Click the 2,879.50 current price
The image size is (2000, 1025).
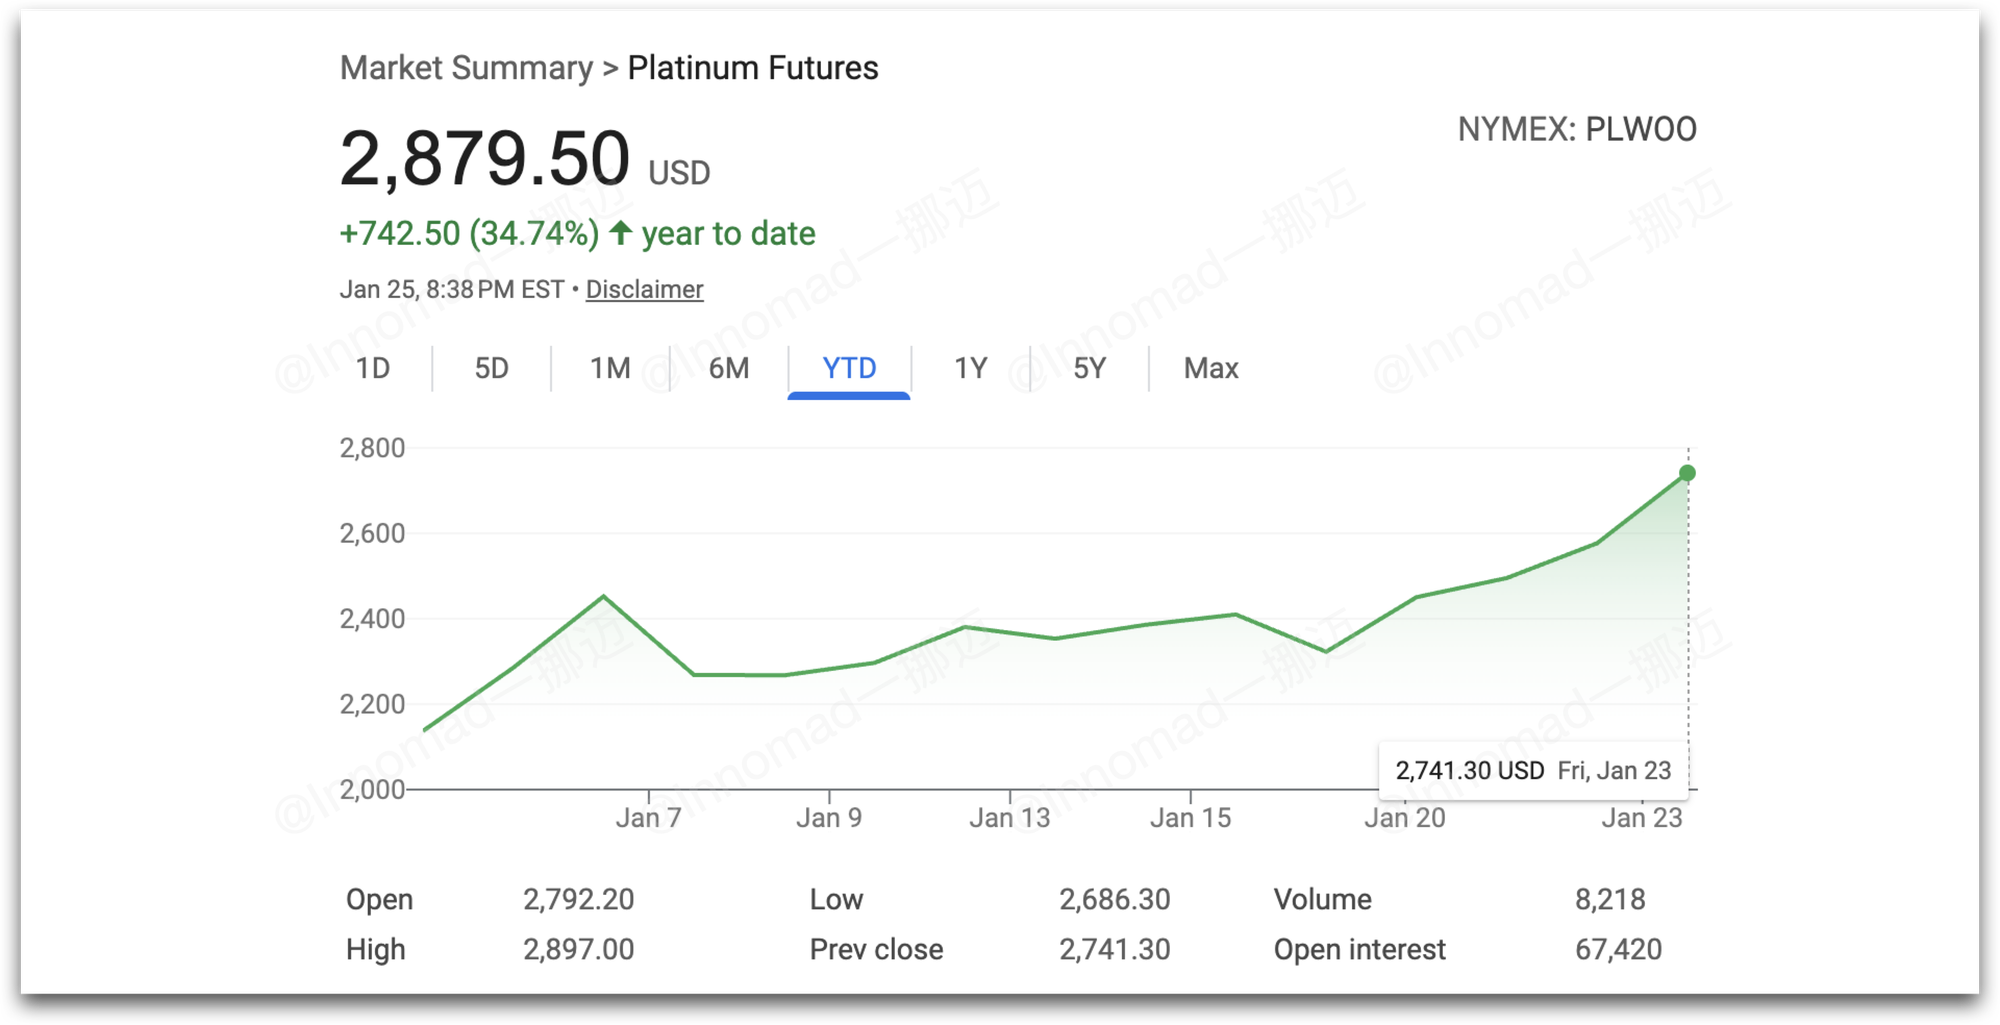485,159
